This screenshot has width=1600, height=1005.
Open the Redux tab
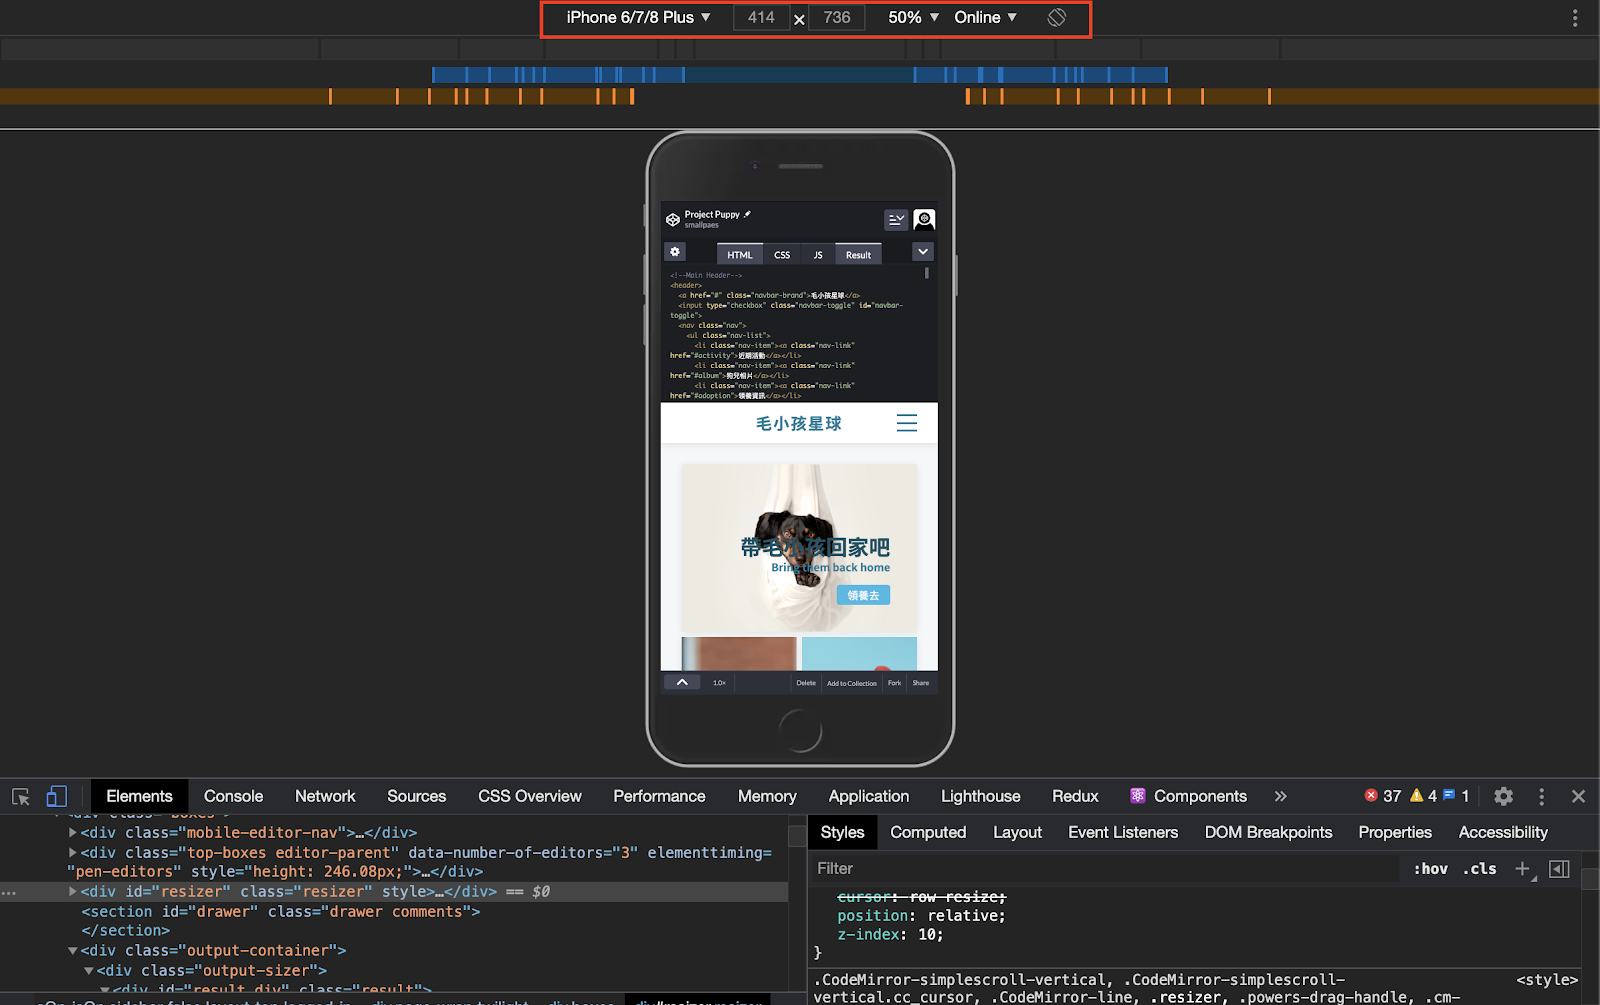[x=1075, y=796]
